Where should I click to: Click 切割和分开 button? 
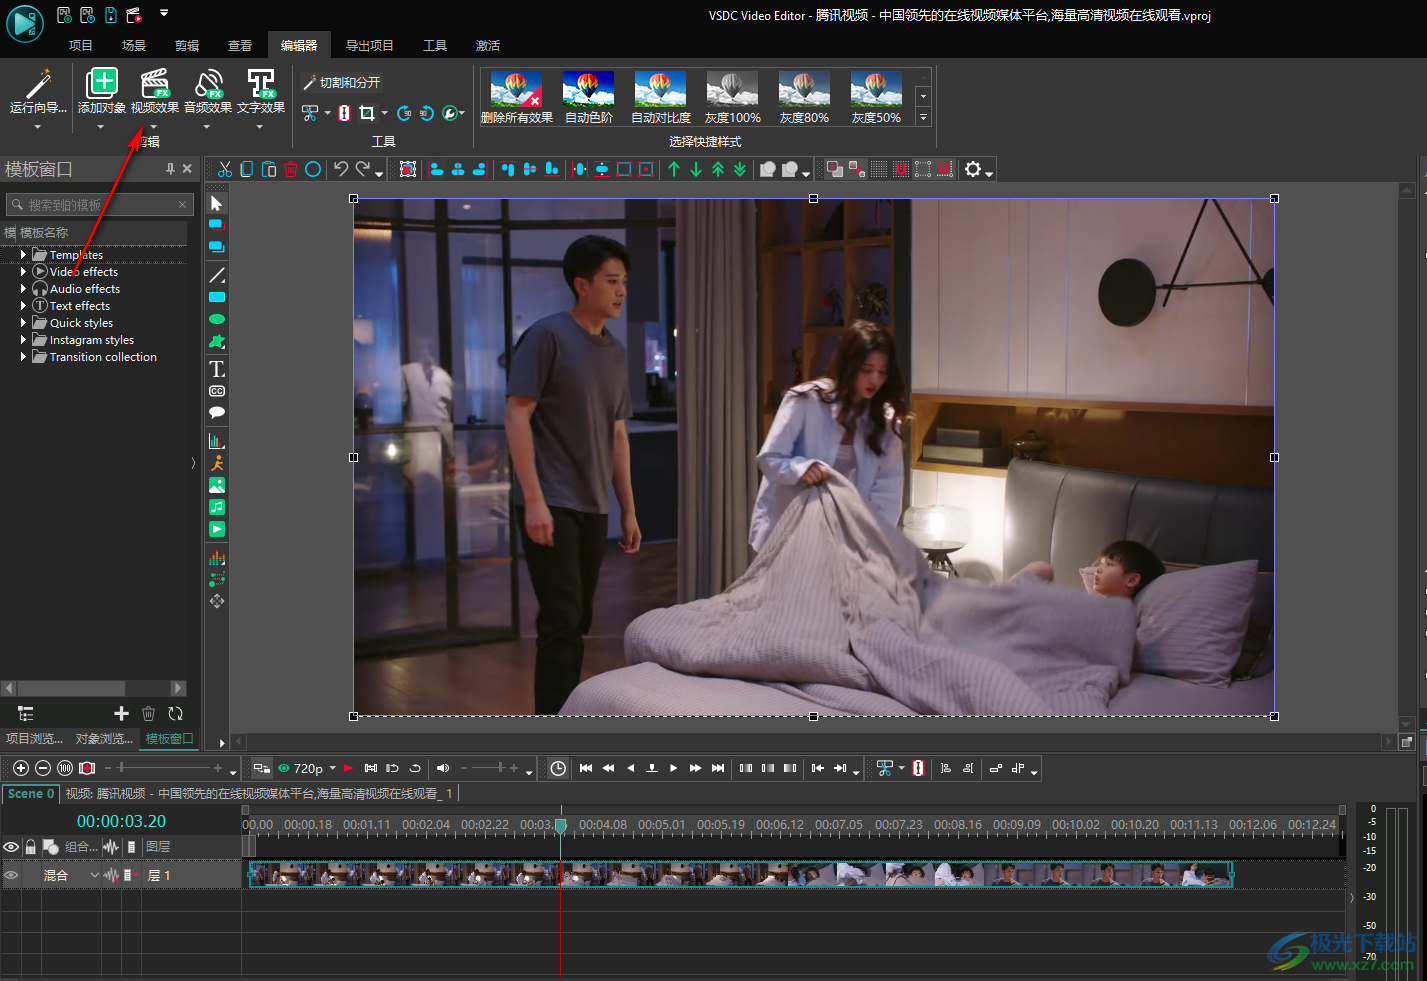point(341,82)
